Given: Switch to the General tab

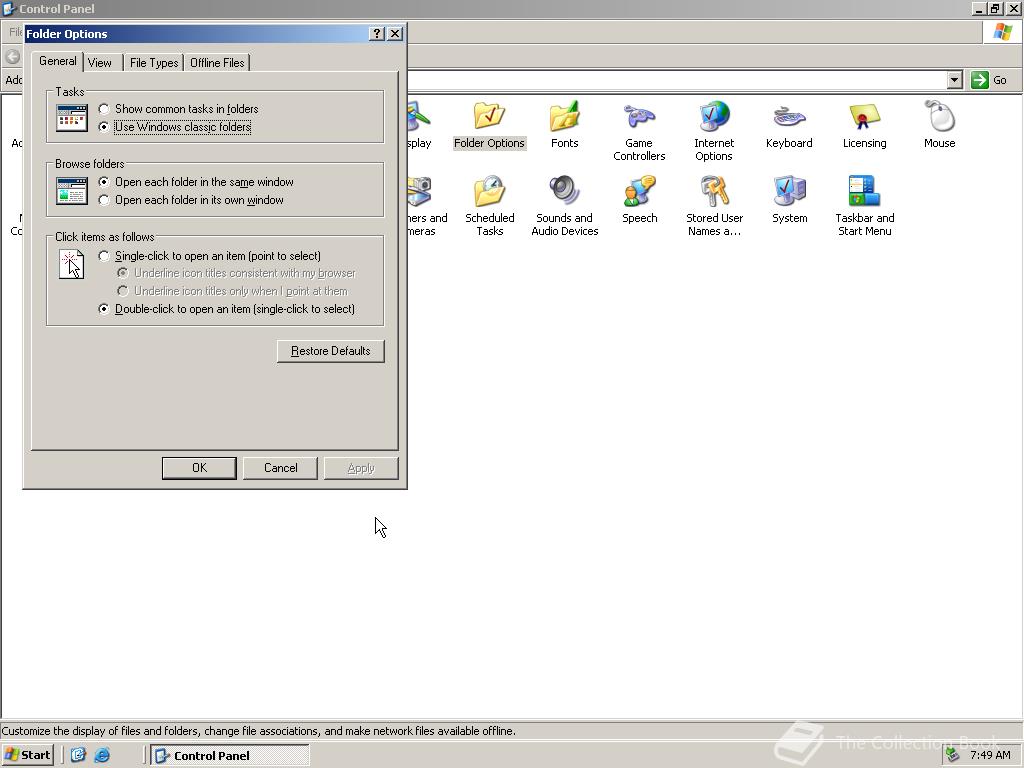Looking at the screenshot, I should click(57, 61).
